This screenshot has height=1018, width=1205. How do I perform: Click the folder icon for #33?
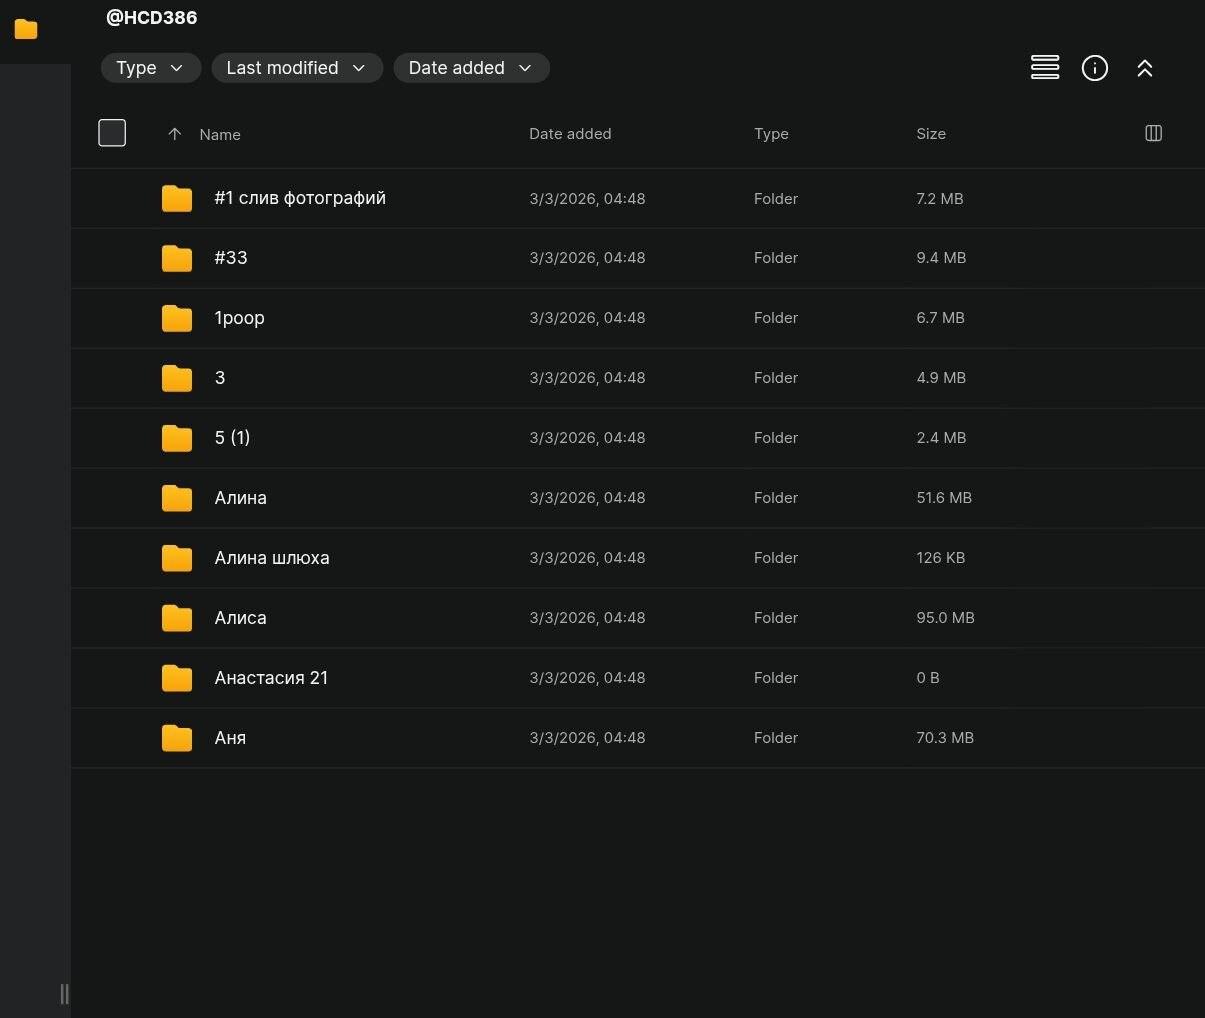(177, 258)
